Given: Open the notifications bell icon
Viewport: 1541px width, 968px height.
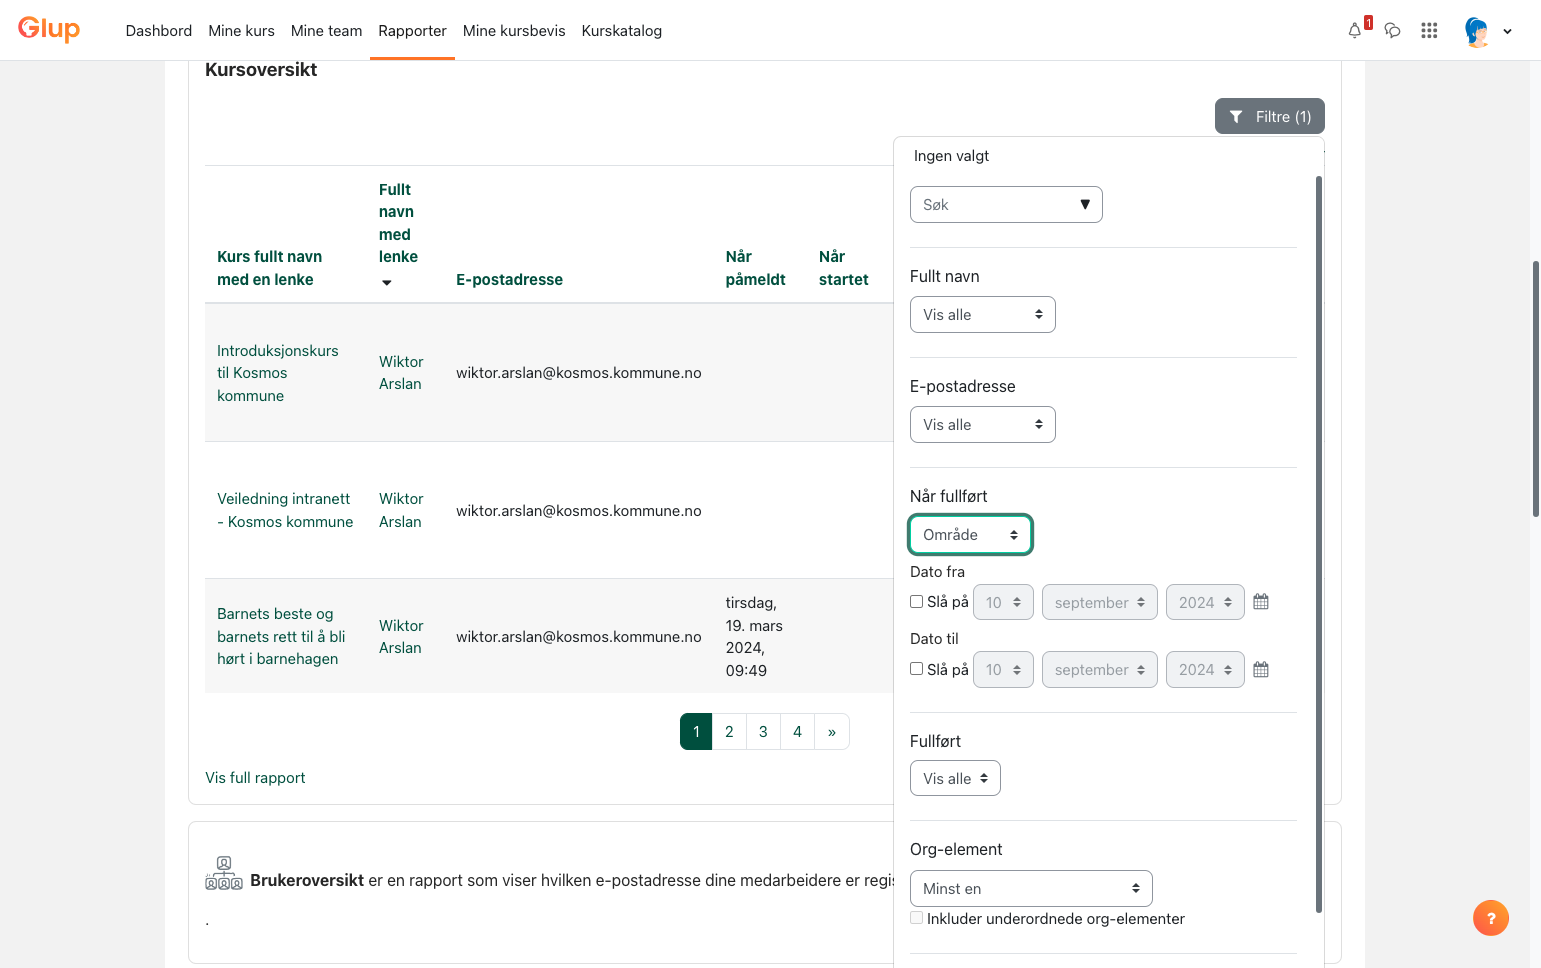Looking at the screenshot, I should tap(1355, 31).
